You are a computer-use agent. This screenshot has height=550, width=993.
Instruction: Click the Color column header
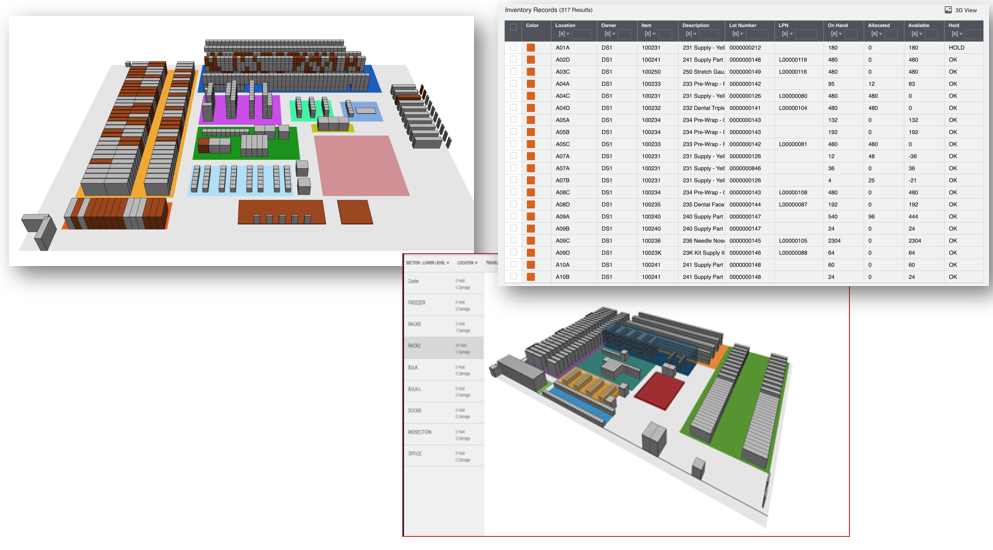533,26
